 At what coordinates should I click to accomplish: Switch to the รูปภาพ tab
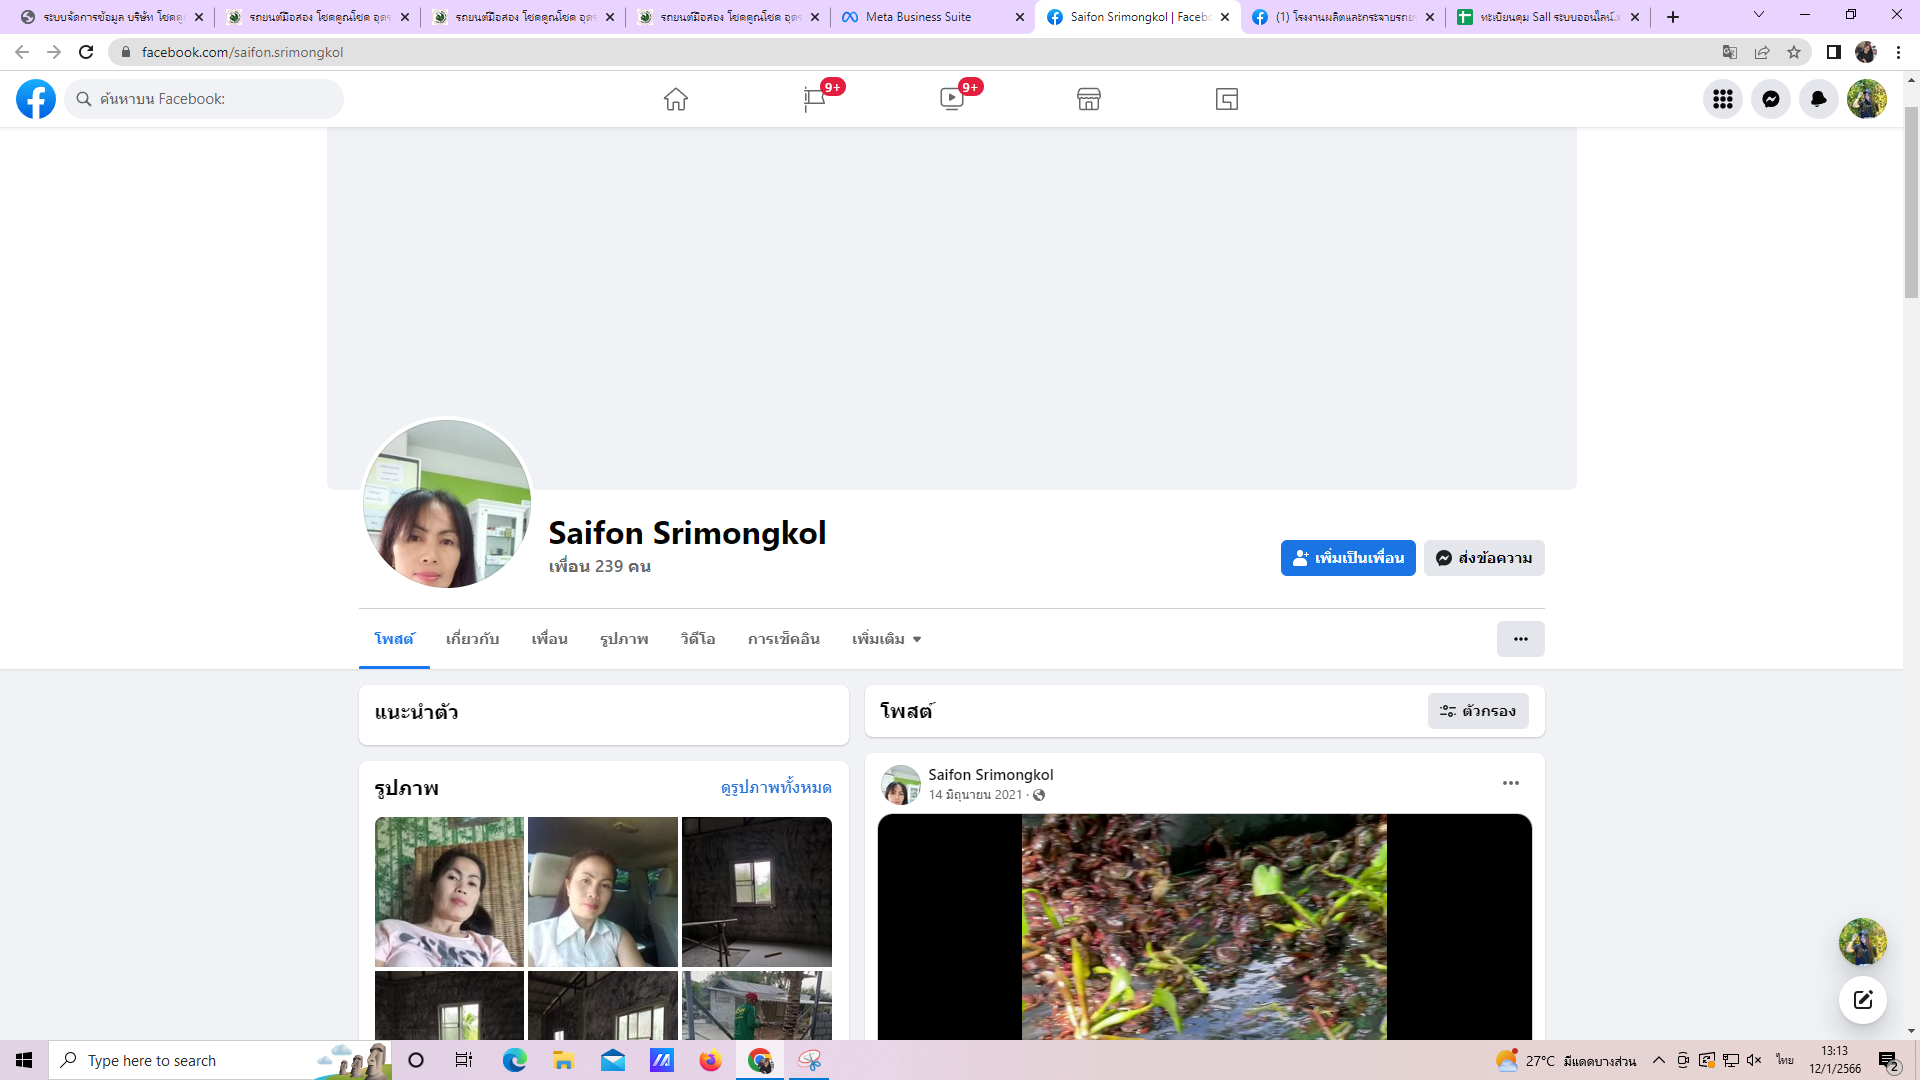coord(624,639)
